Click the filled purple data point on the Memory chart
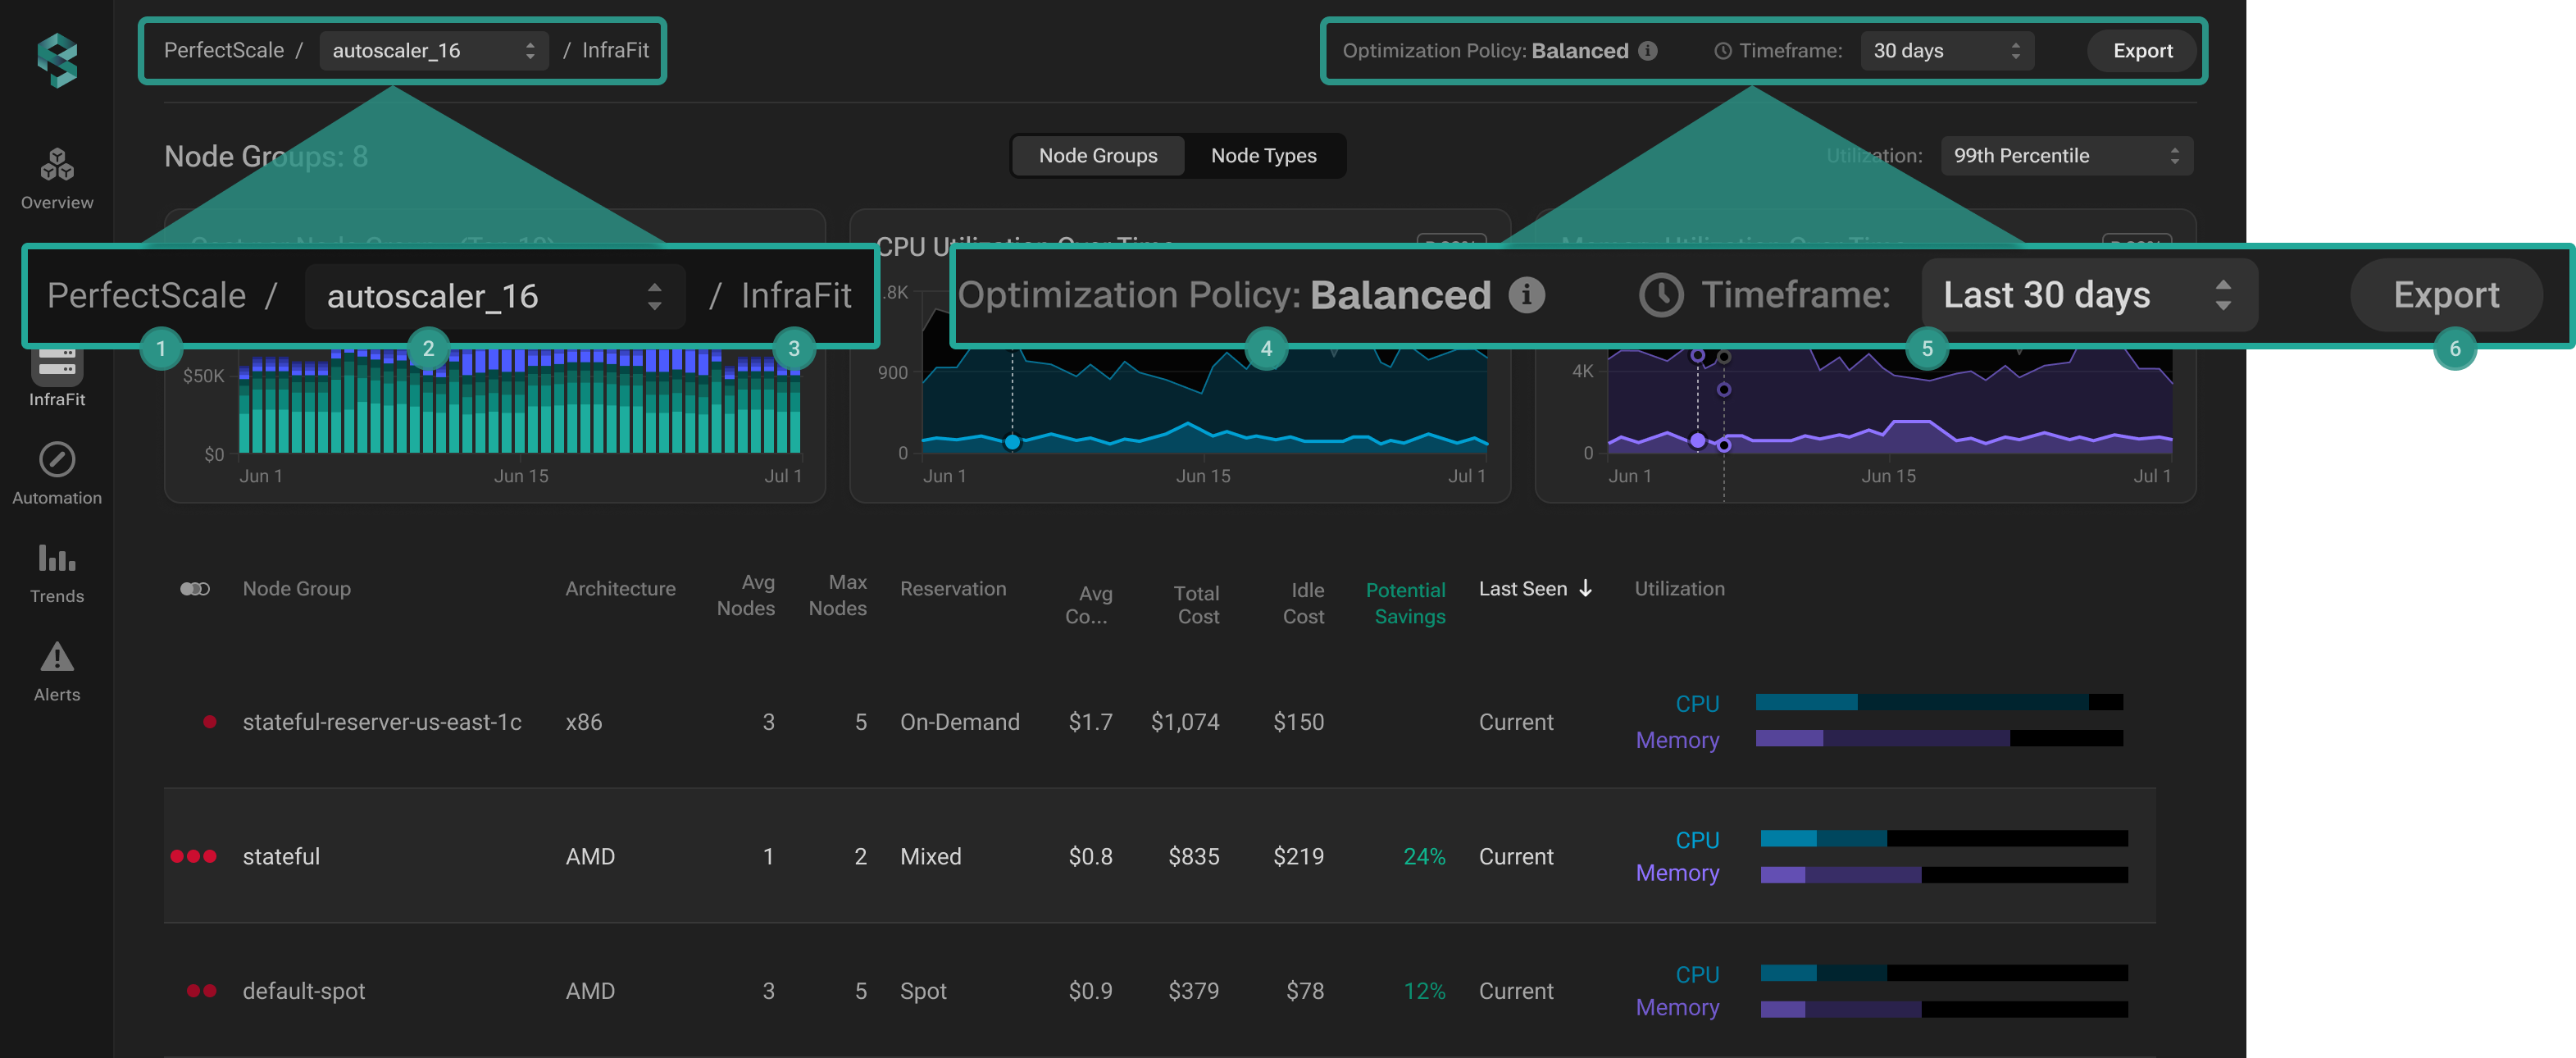 coord(1697,440)
